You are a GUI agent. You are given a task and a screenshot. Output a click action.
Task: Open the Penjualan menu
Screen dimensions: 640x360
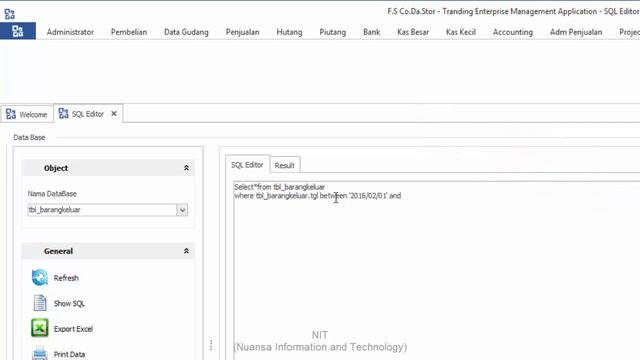click(242, 32)
